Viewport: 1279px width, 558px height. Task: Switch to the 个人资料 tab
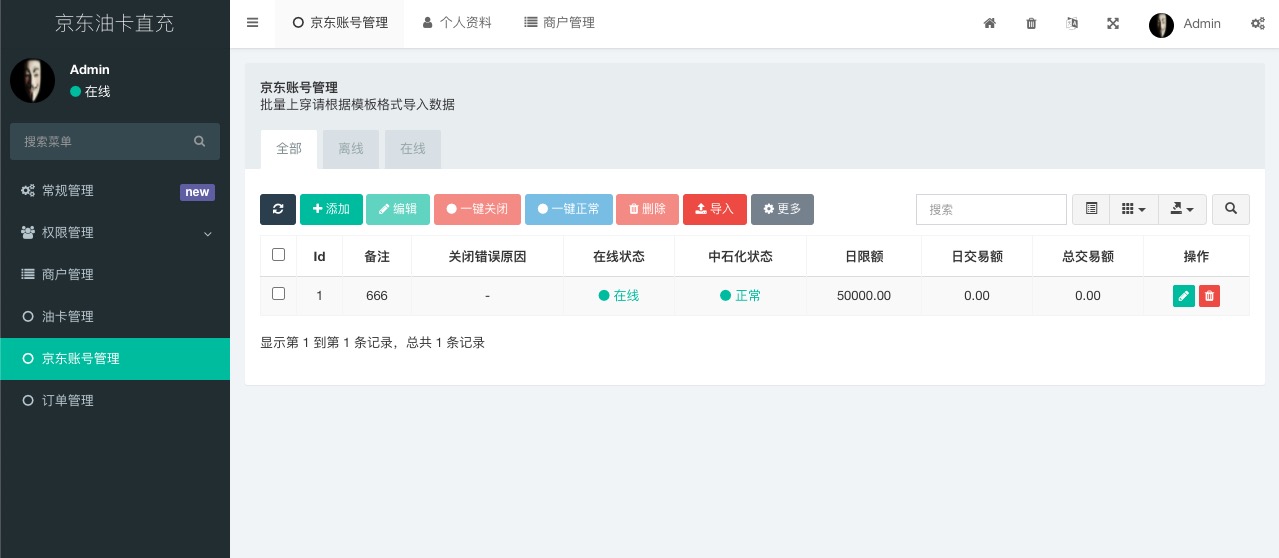[x=457, y=23]
